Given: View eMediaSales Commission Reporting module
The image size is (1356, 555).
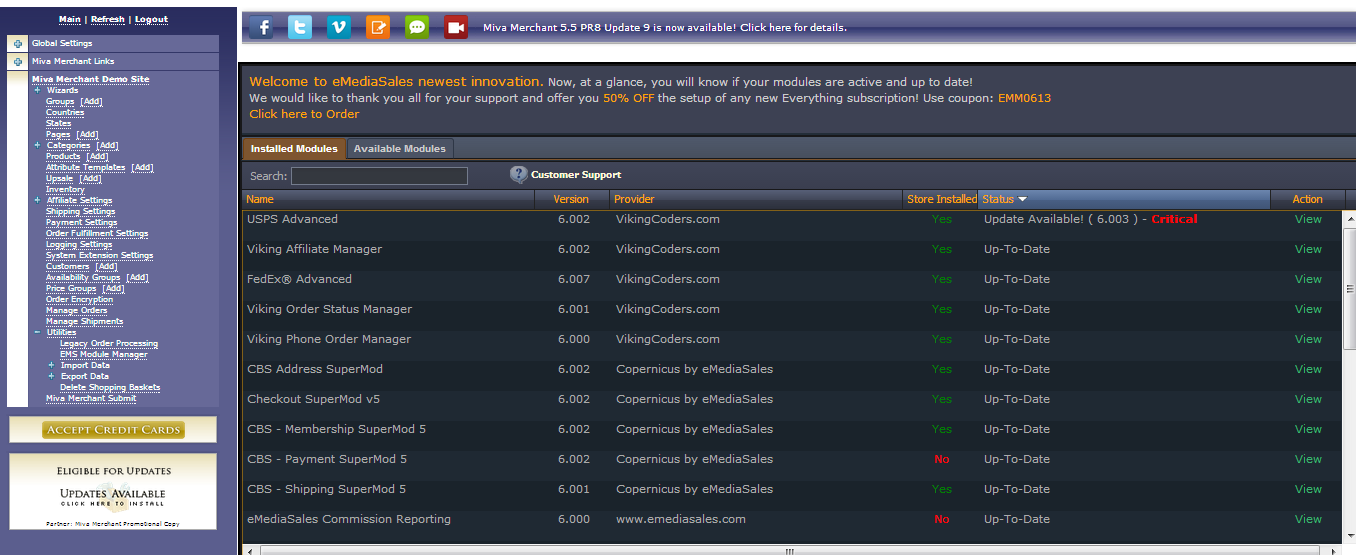Looking at the screenshot, I should 1308,519.
